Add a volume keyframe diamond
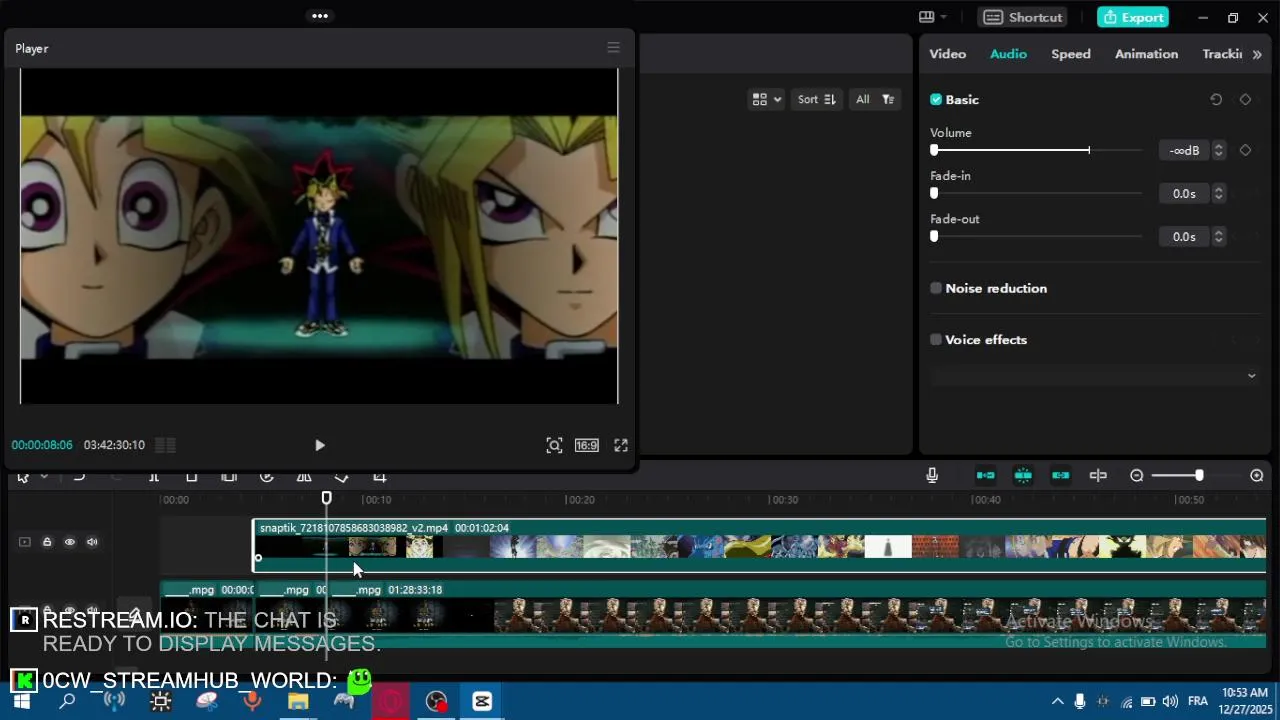The image size is (1280, 720). coord(1245,150)
